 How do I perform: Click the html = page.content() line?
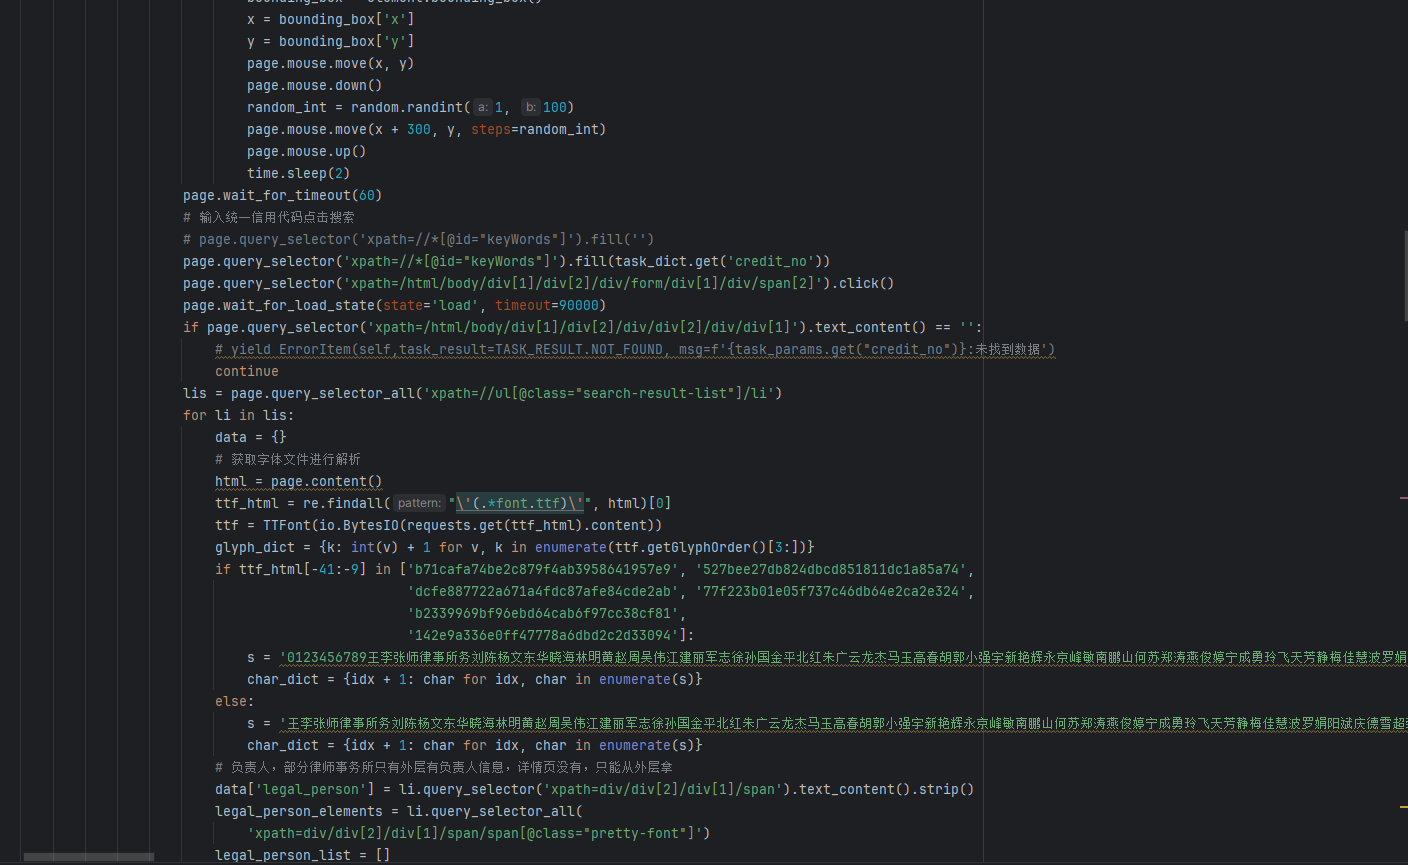298,481
